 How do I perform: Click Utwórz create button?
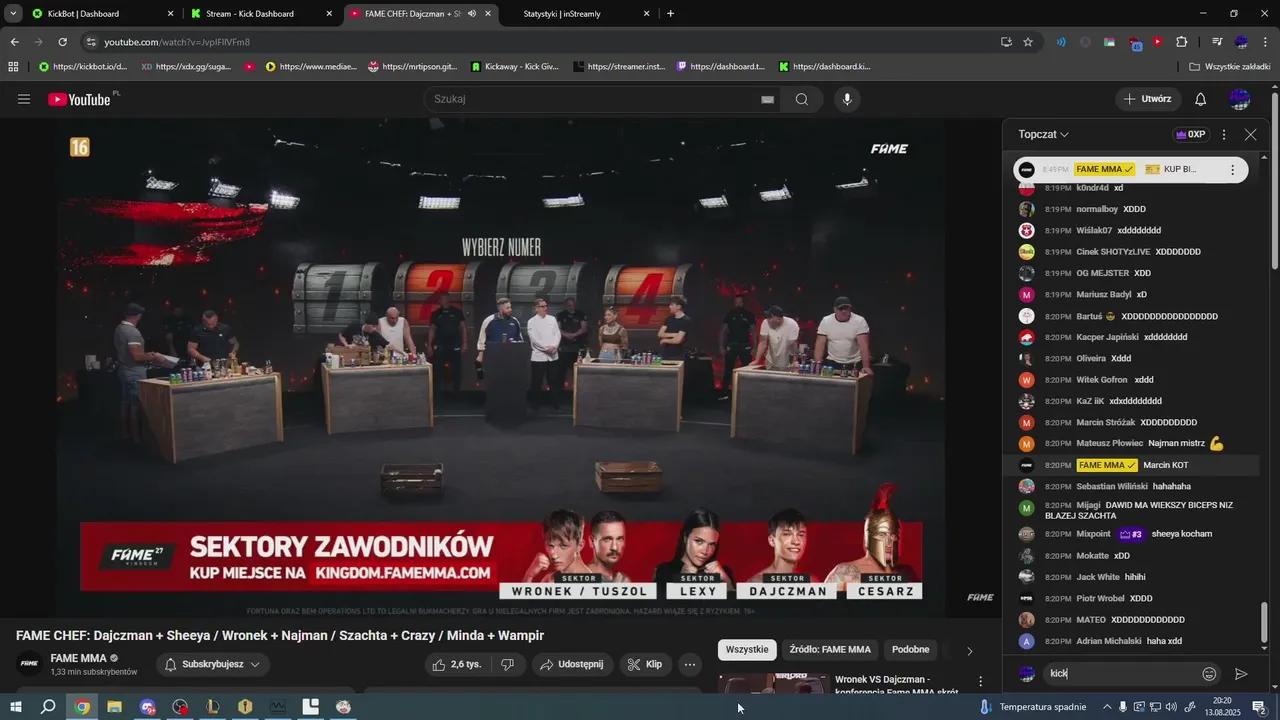[1147, 99]
